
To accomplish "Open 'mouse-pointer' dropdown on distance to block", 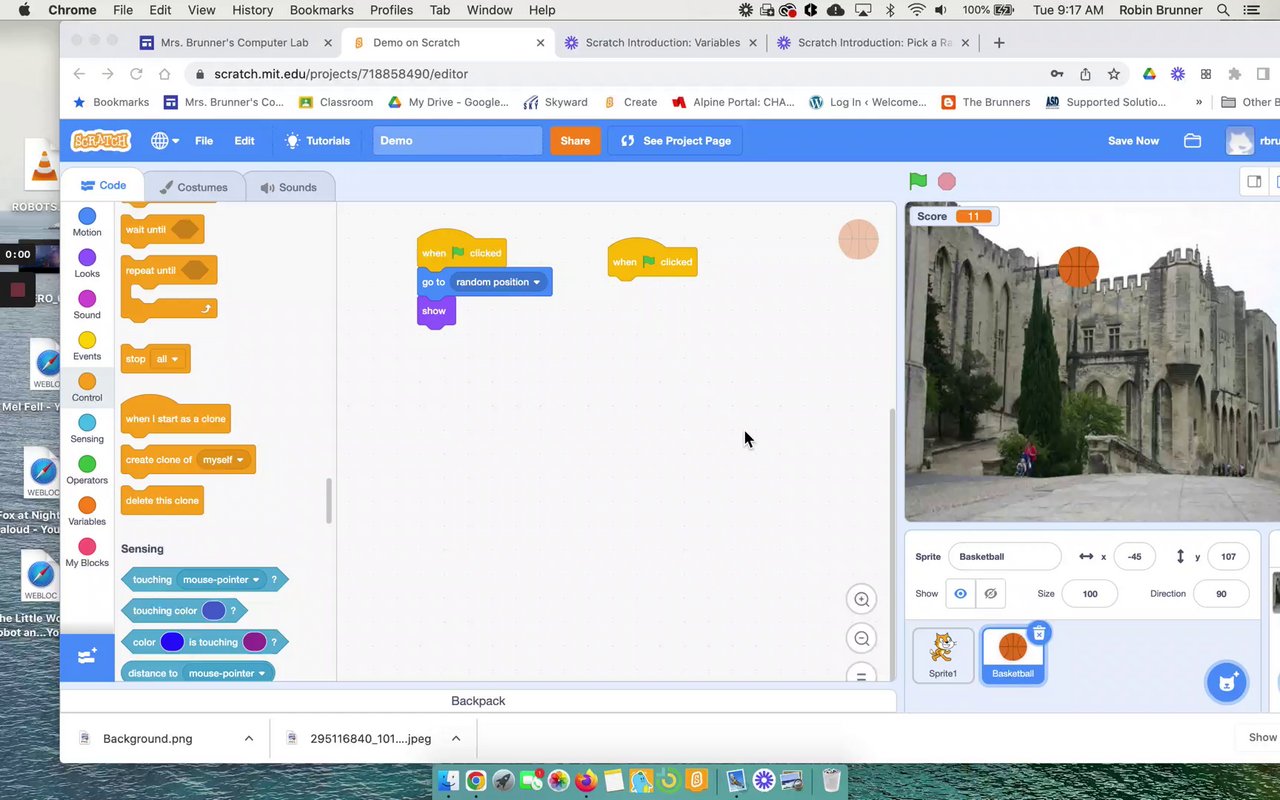I will tap(227, 673).
